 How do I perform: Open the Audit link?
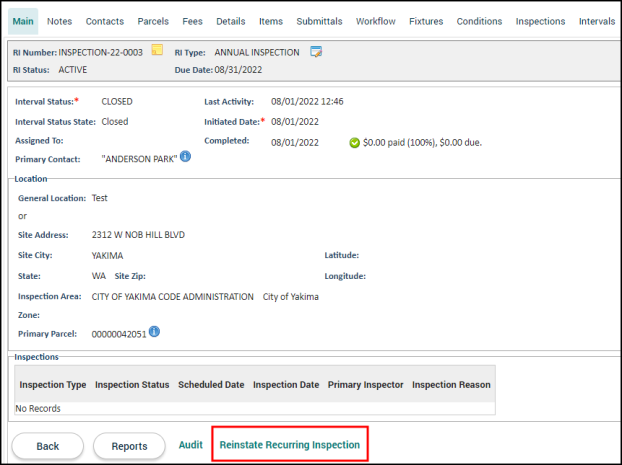click(x=191, y=445)
